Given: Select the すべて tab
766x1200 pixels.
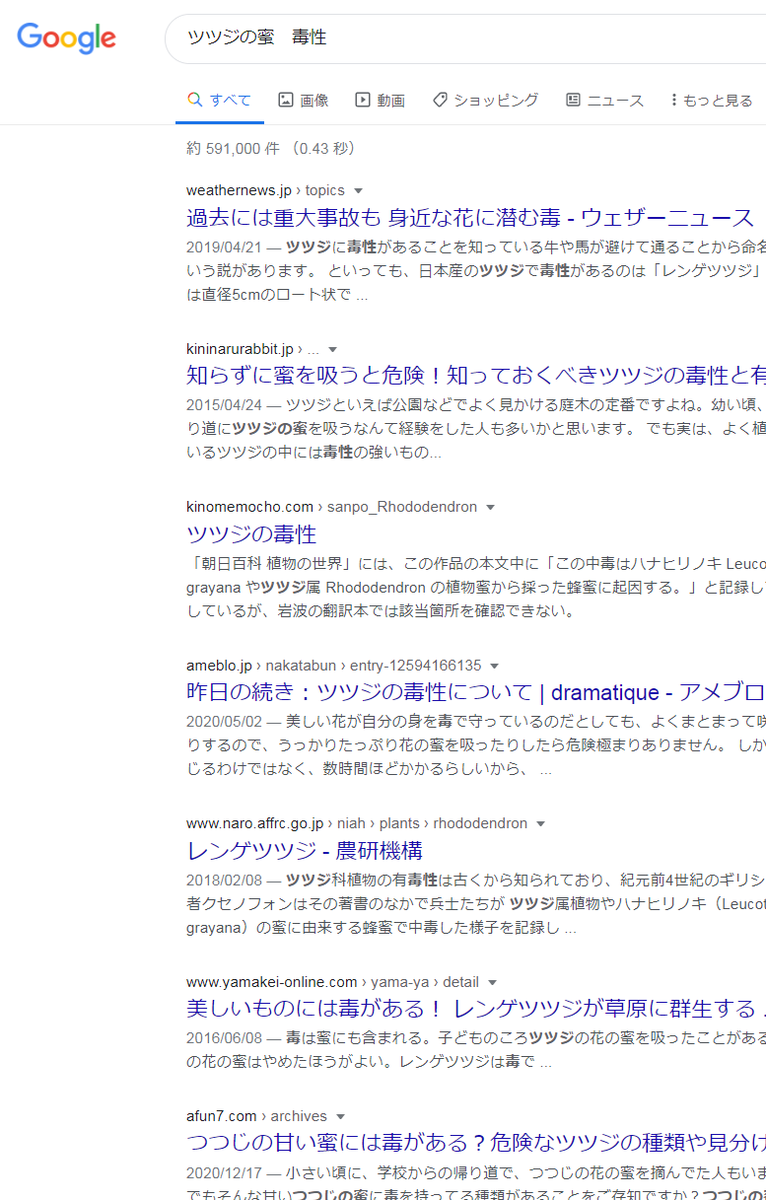Looking at the screenshot, I should [219, 100].
